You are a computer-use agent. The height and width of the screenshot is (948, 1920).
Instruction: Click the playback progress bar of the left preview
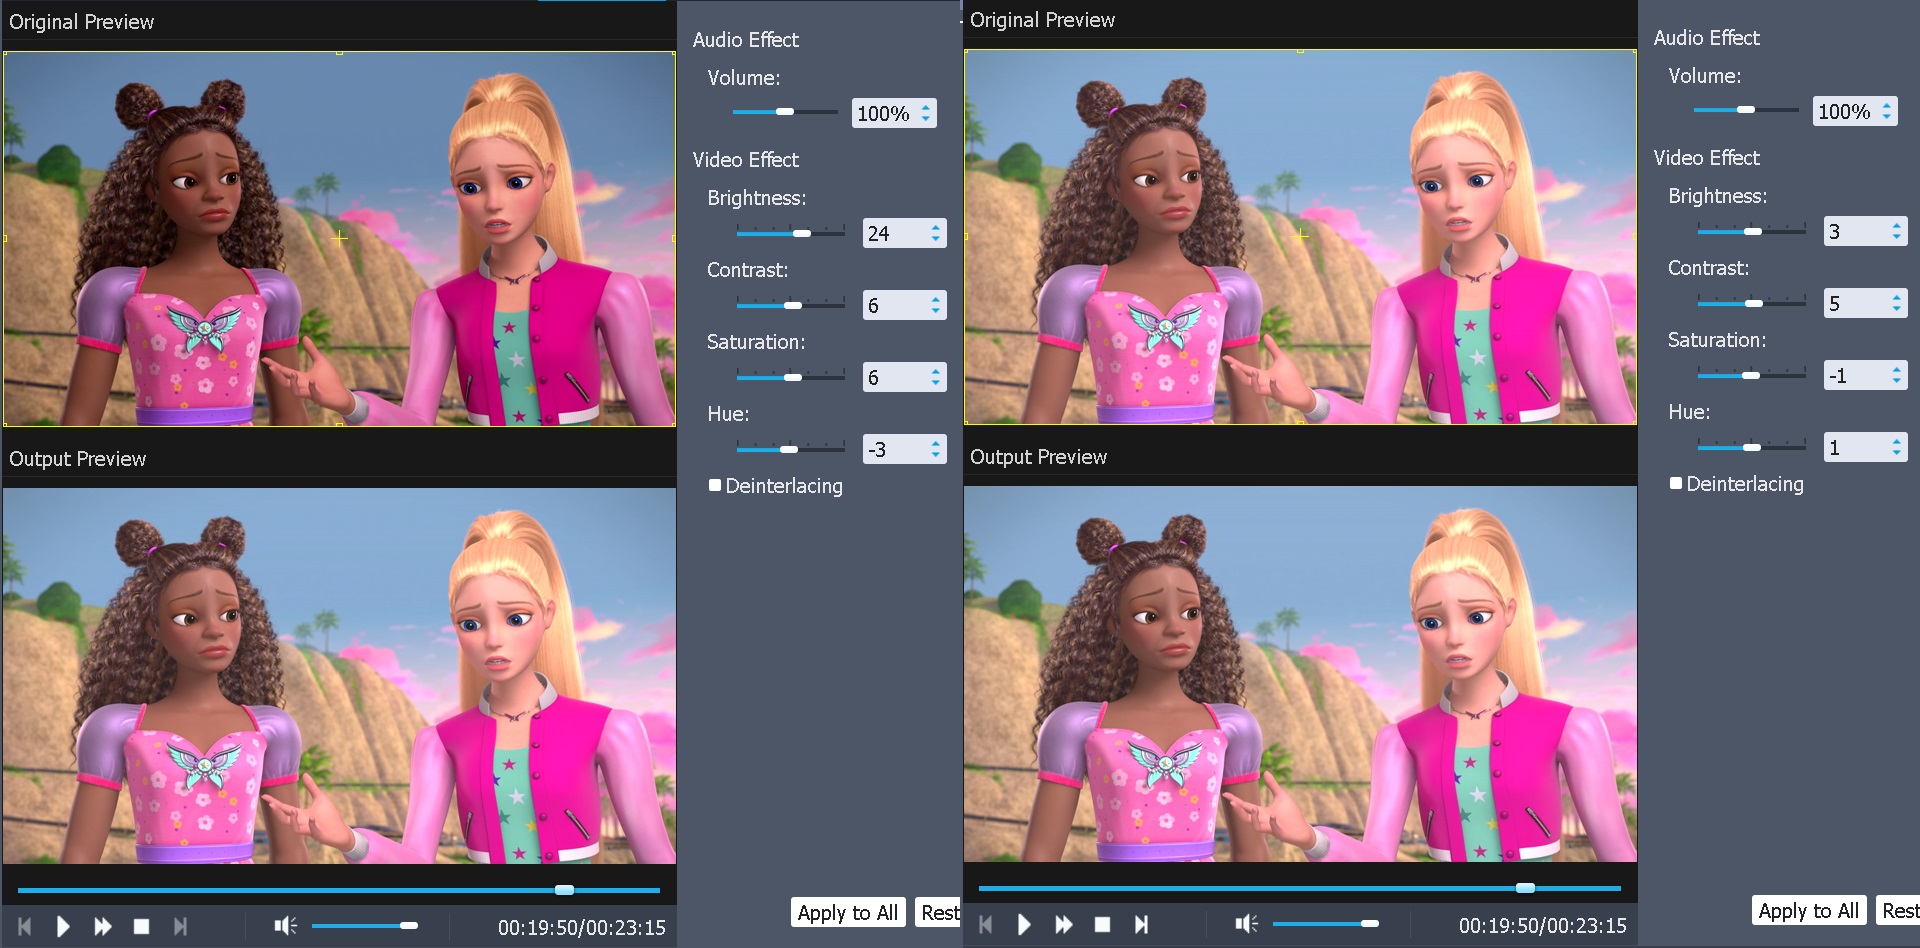tap(340, 889)
